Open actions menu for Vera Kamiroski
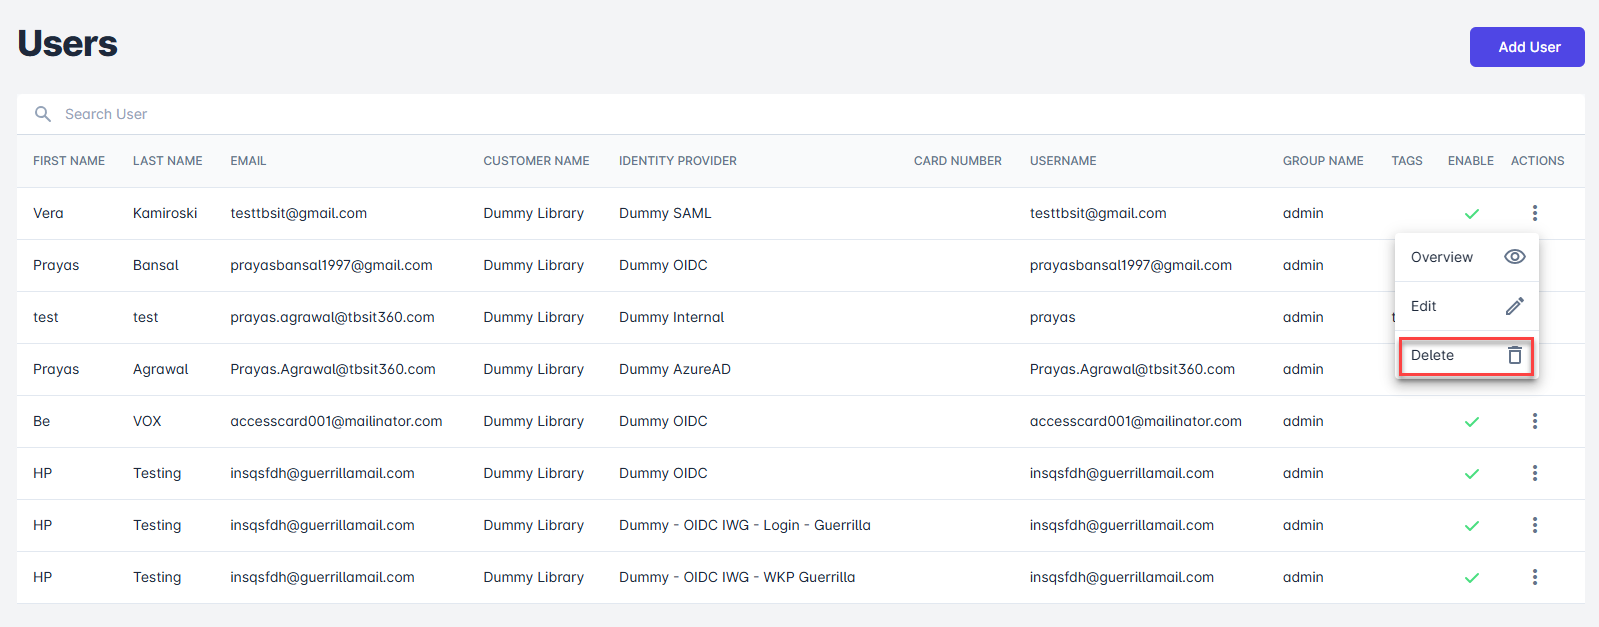Image resolution: width=1599 pixels, height=627 pixels. pyautogui.click(x=1534, y=213)
